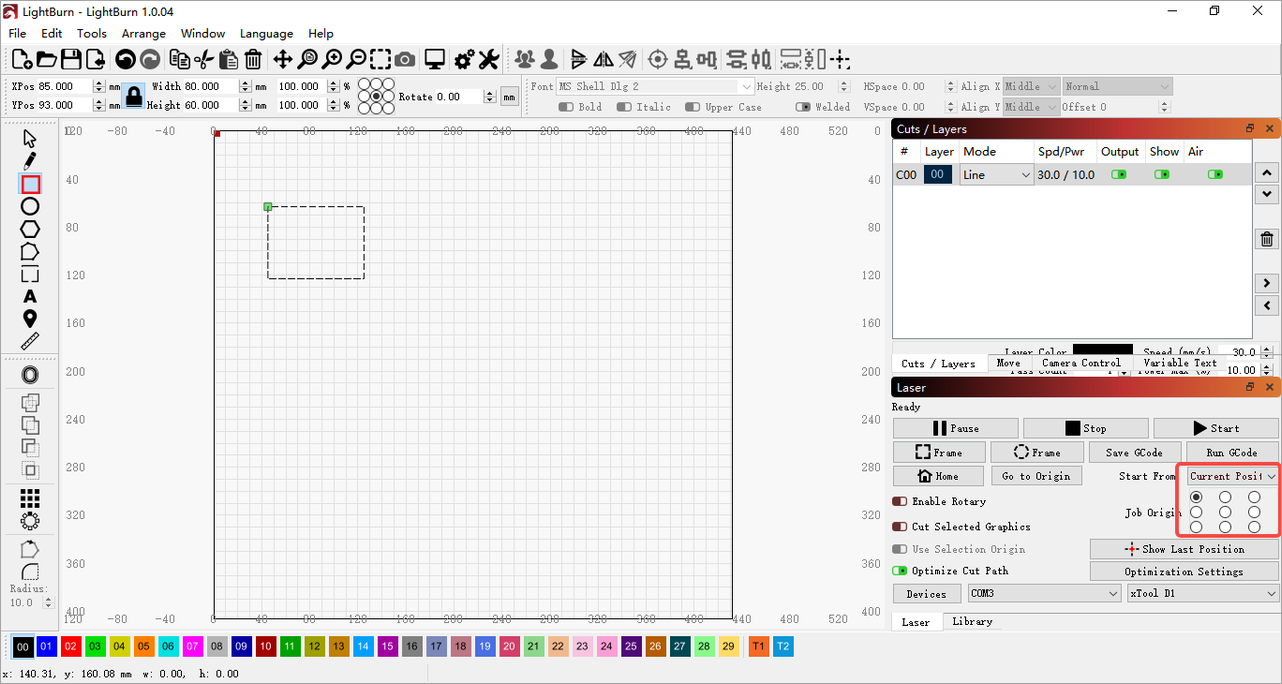This screenshot has height=684, width=1282.
Task: Open the Language menu
Action: tap(266, 33)
